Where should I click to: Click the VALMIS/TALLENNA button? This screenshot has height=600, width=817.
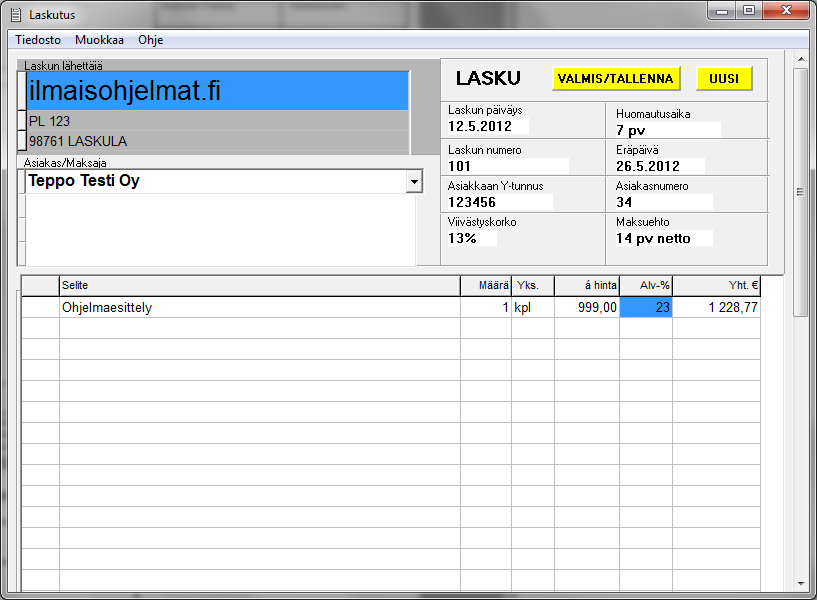(x=616, y=79)
